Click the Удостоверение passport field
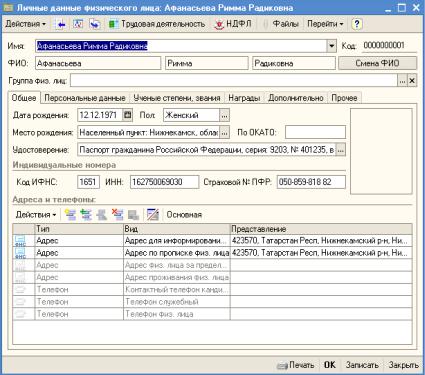This screenshot has width=425, height=375. coord(207,150)
